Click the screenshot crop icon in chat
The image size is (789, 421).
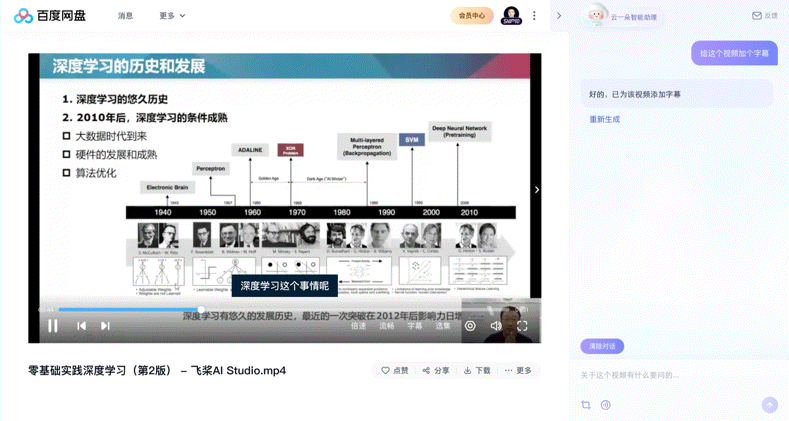pos(586,404)
